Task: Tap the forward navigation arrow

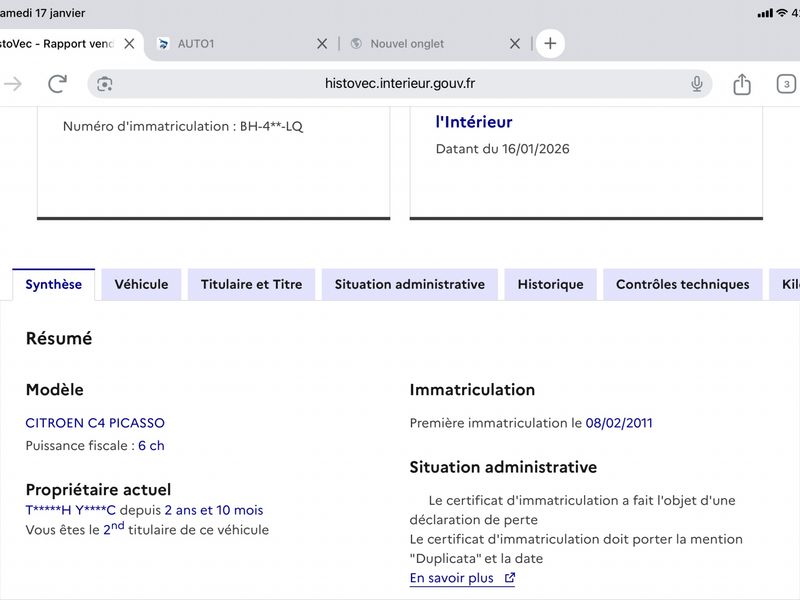Action: point(13,84)
